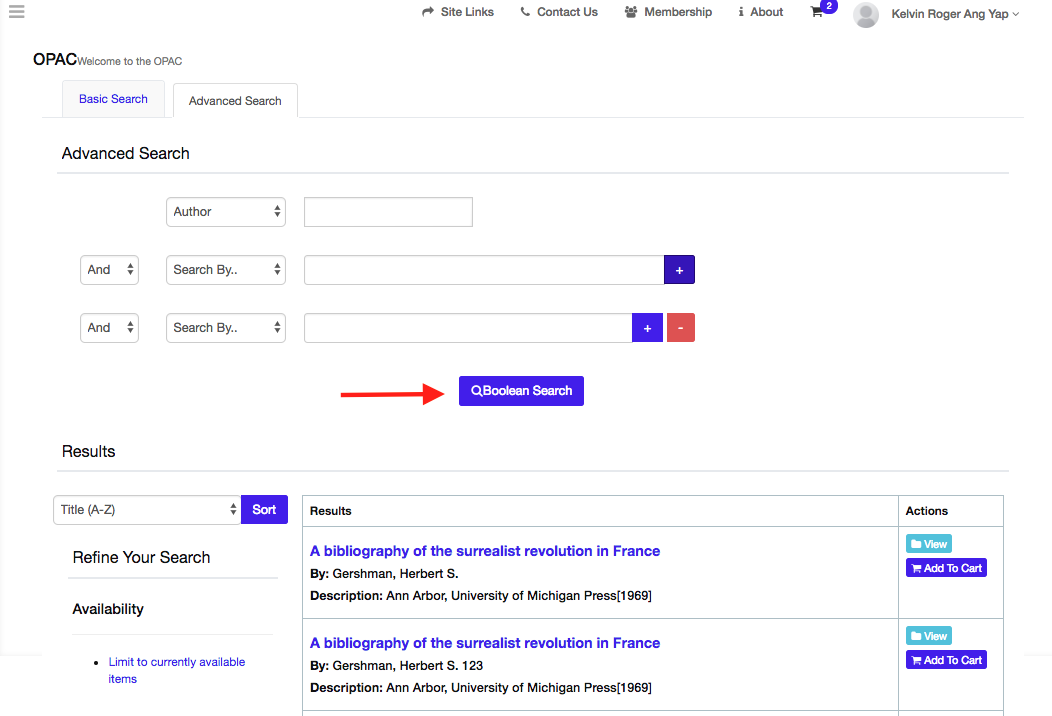This screenshot has width=1052, height=716.
Task: Switch to the Basic Search tab
Action: 113,99
